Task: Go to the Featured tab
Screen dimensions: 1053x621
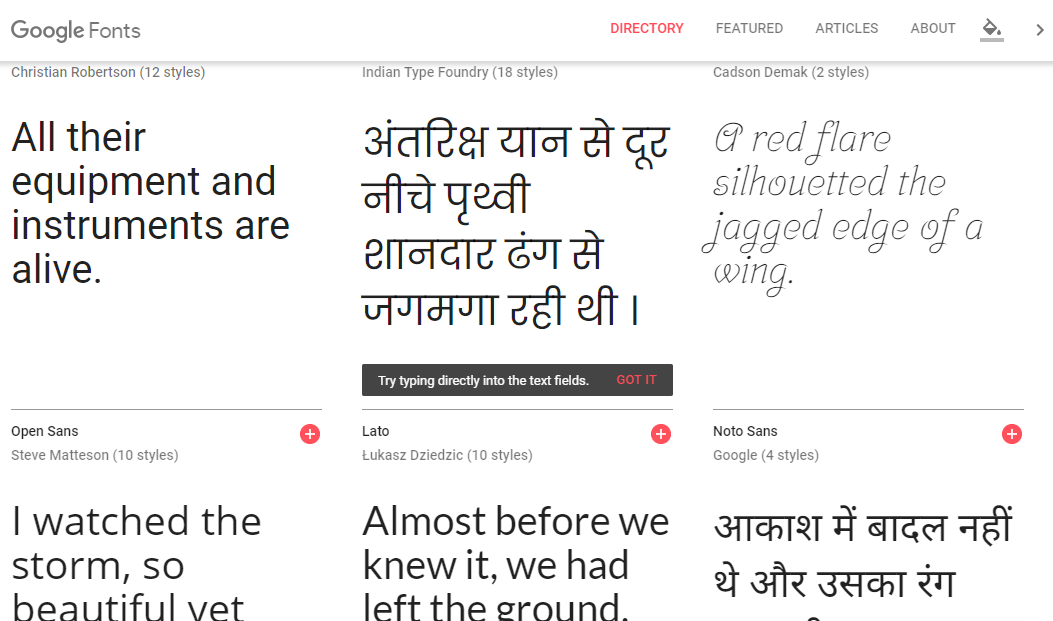Action: click(749, 28)
